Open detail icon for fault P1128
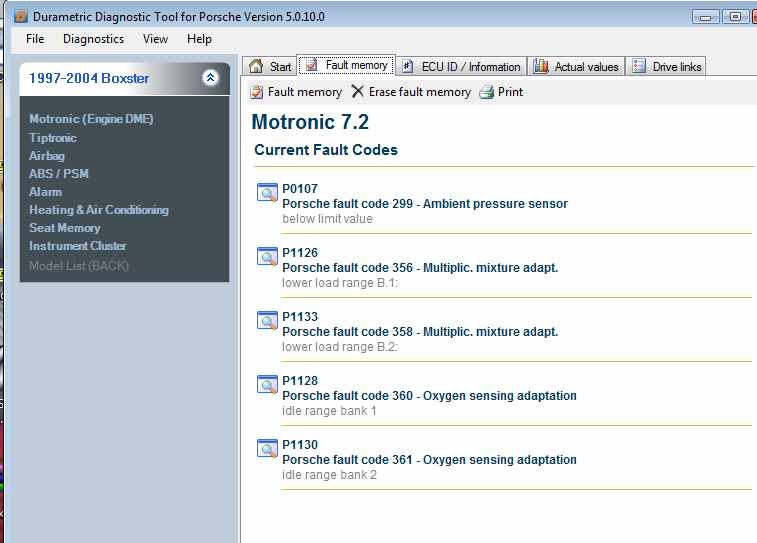 (x=267, y=385)
